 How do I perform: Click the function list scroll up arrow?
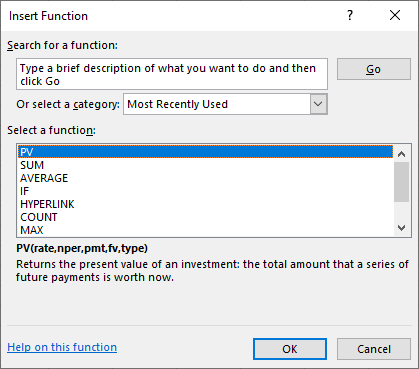click(x=401, y=154)
